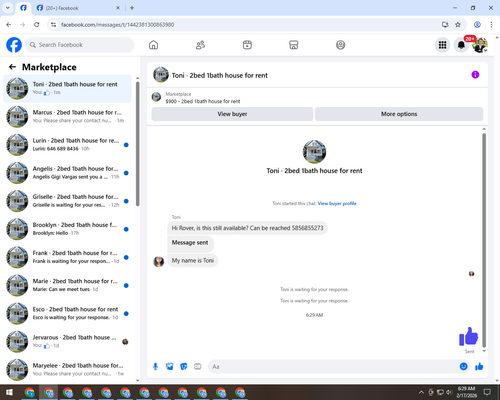The image size is (500, 400).
Task: Open taskbar clock and date
Action: click(x=466, y=392)
